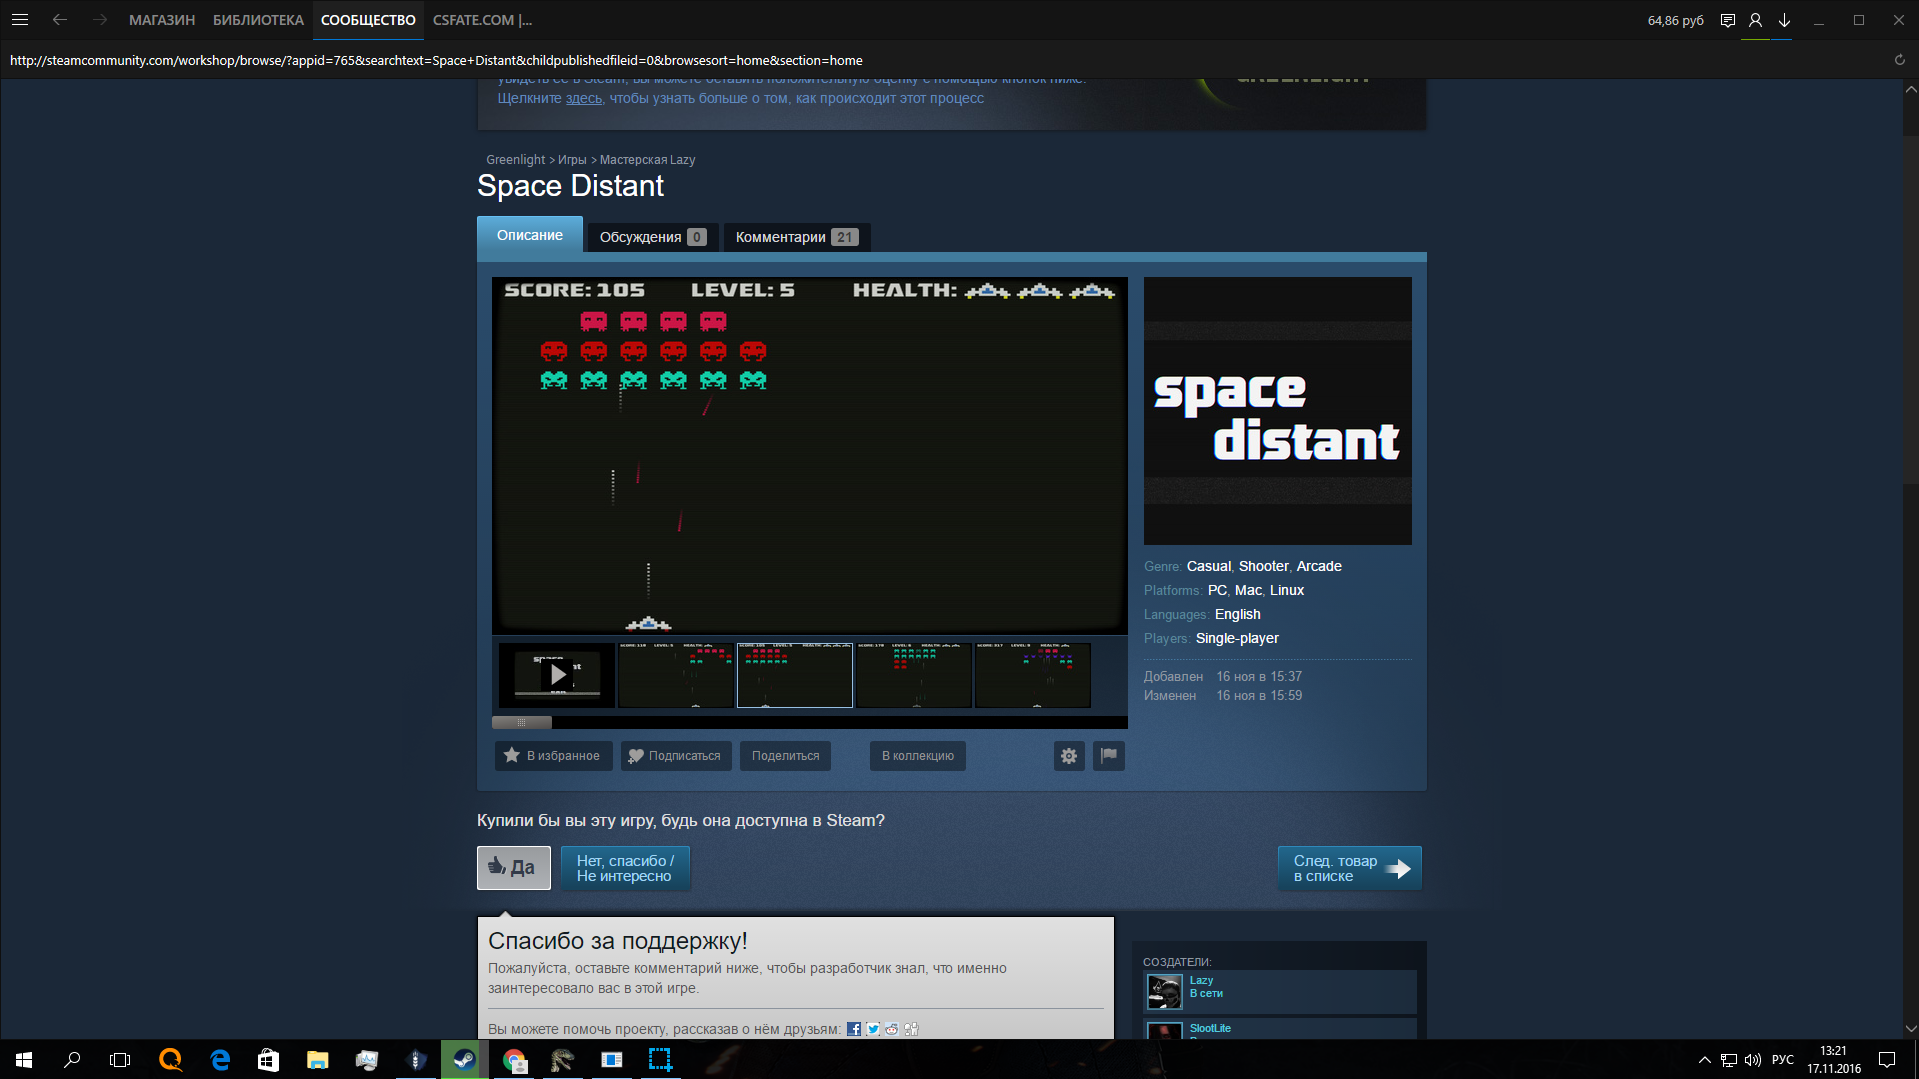Screen dimensions: 1919x1079
Task: Play the video thumbnail
Action: 557,675
